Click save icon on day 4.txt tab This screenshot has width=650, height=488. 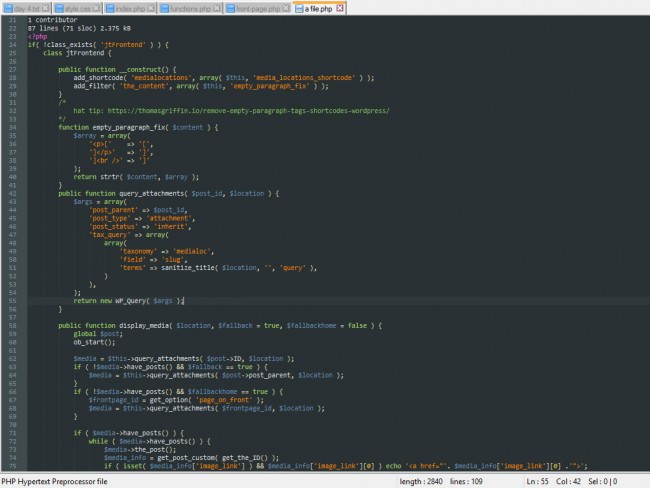pyautogui.click(x=8, y=8)
